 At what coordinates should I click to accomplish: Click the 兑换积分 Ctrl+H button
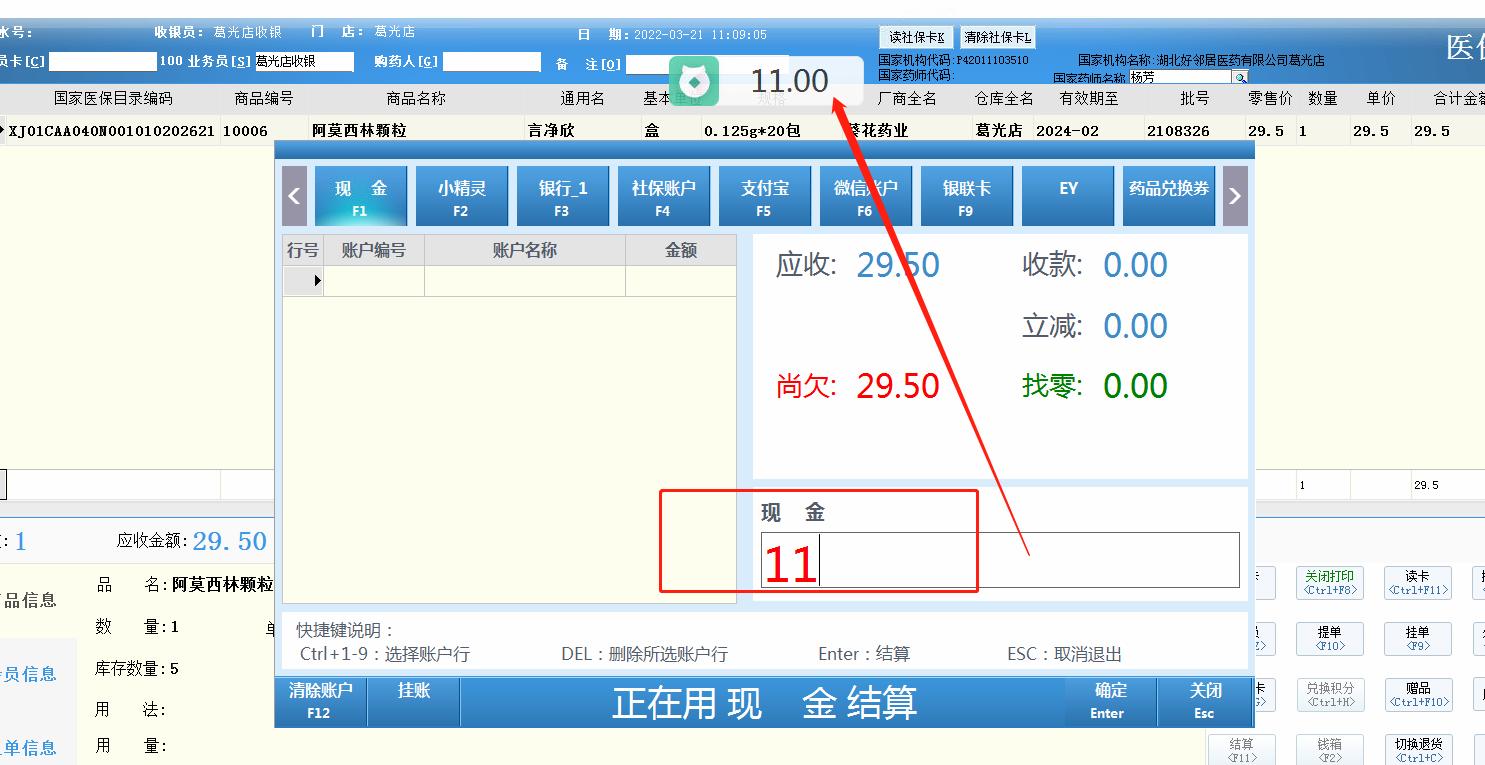click(1329, 695)
